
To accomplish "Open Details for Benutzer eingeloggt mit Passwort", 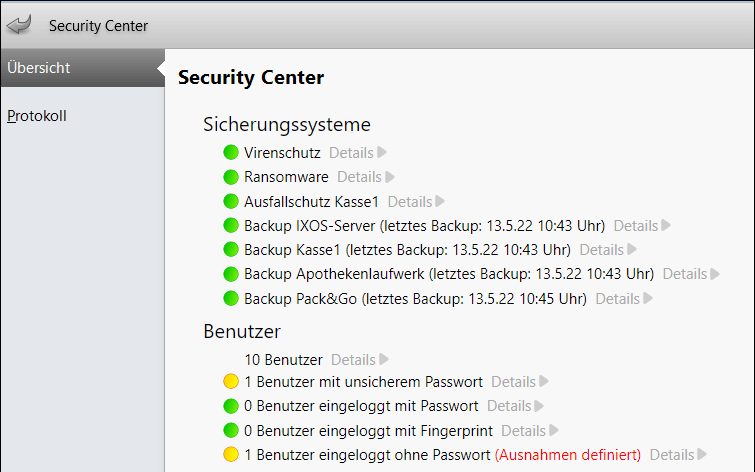I will coord(509,406).
